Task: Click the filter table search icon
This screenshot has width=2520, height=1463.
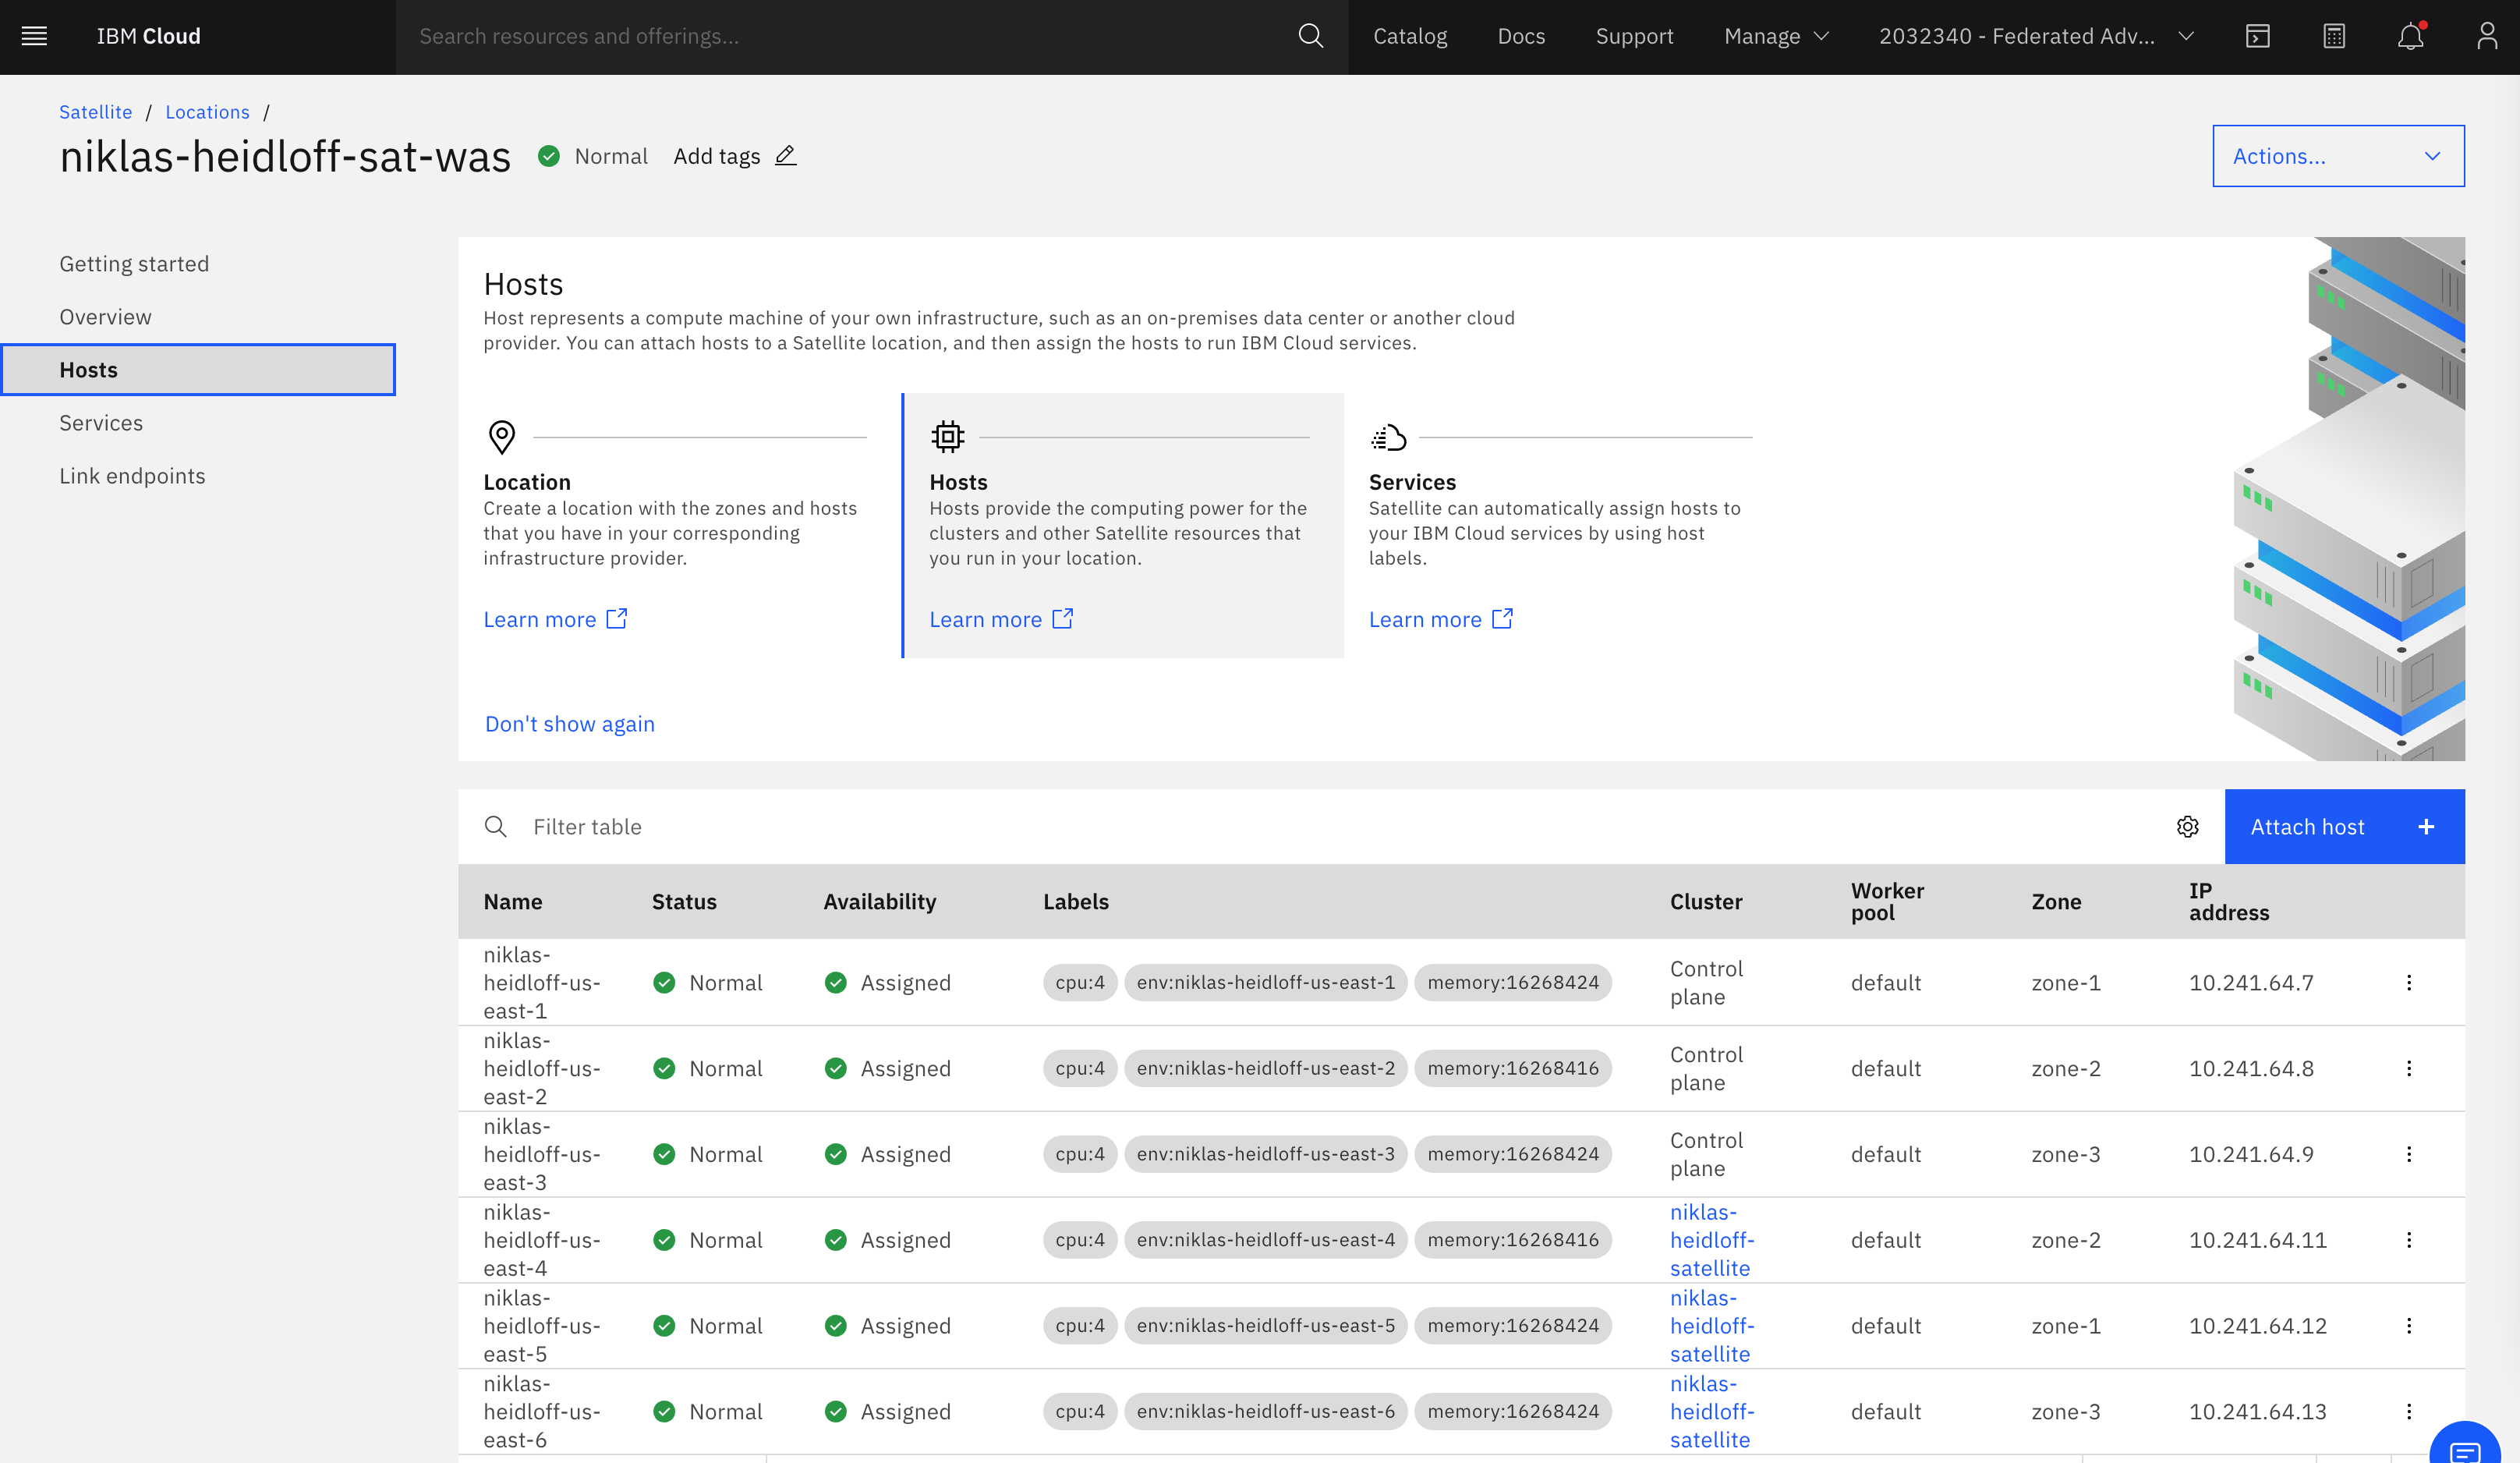Action: click(x=495, y=827)
